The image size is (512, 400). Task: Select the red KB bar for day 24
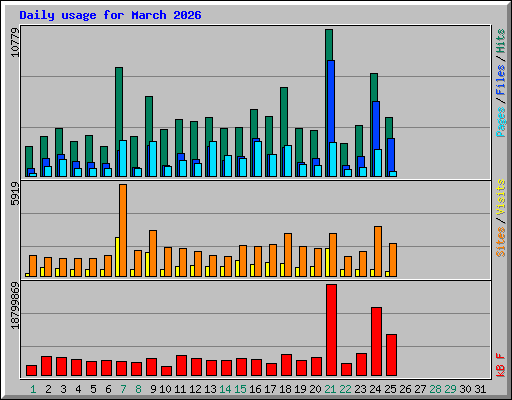click(376, 342)
